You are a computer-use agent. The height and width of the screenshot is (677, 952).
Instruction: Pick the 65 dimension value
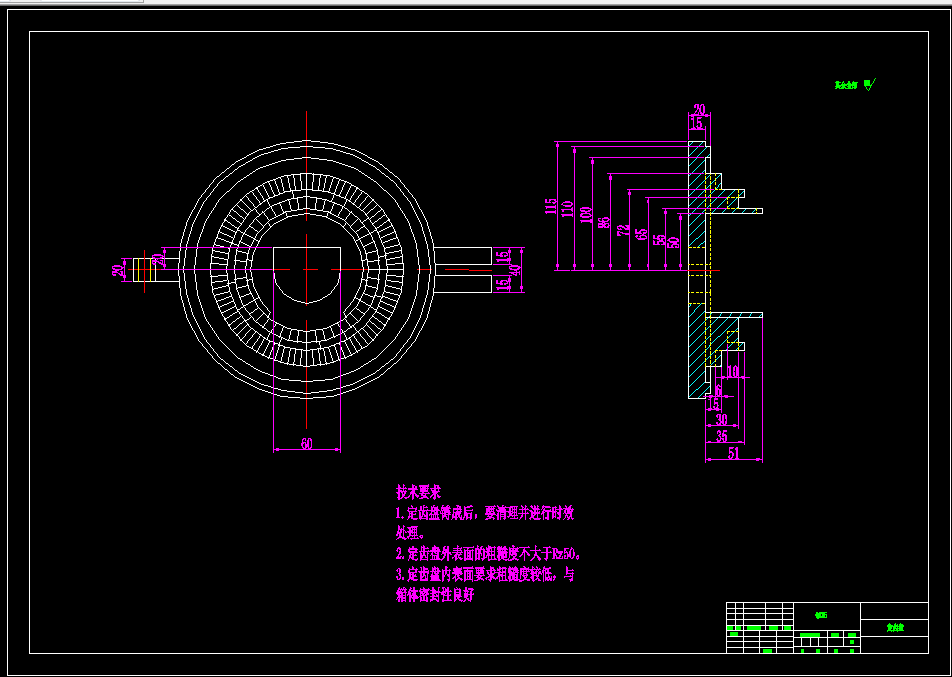(642, 235)
